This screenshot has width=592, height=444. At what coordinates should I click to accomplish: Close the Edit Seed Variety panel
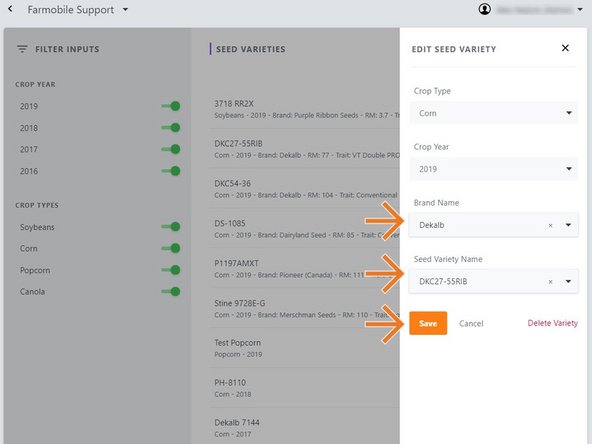(565, 48)
